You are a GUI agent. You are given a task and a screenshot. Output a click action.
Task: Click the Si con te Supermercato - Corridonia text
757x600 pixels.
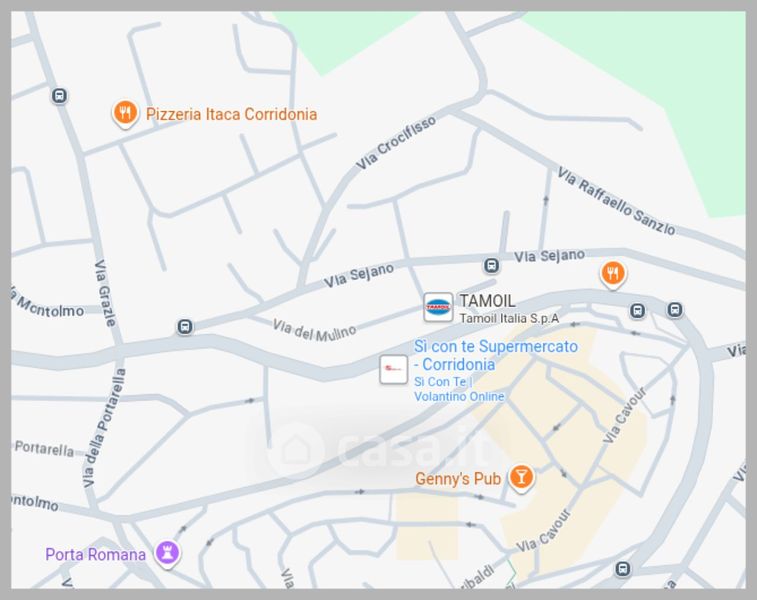[x=496, y=355]
